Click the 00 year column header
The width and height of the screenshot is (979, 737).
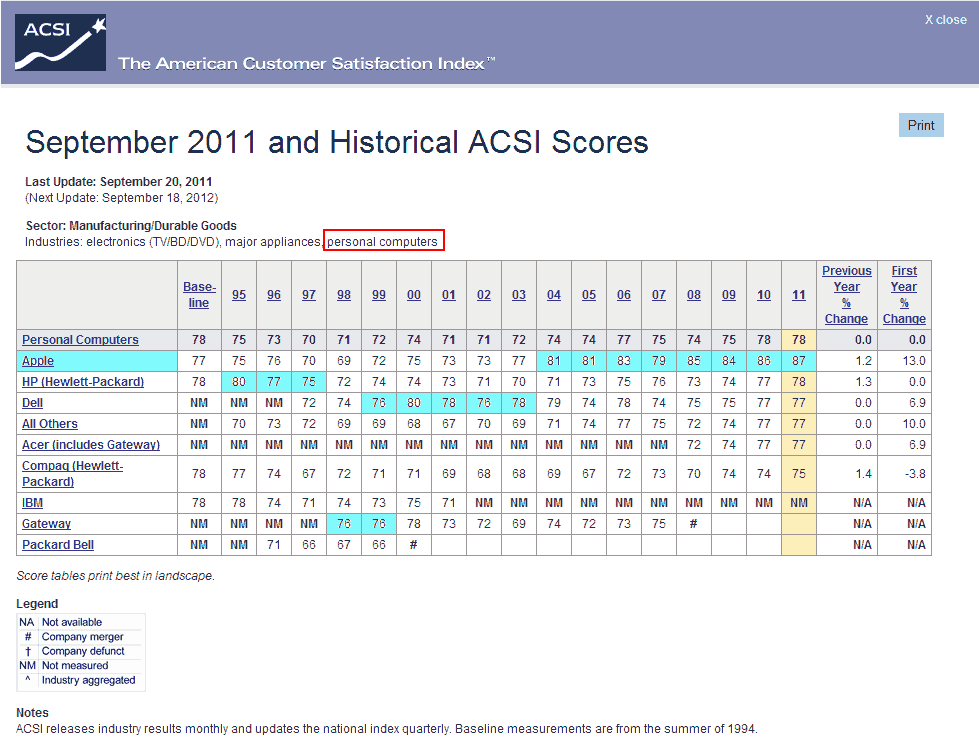[413, 295]
